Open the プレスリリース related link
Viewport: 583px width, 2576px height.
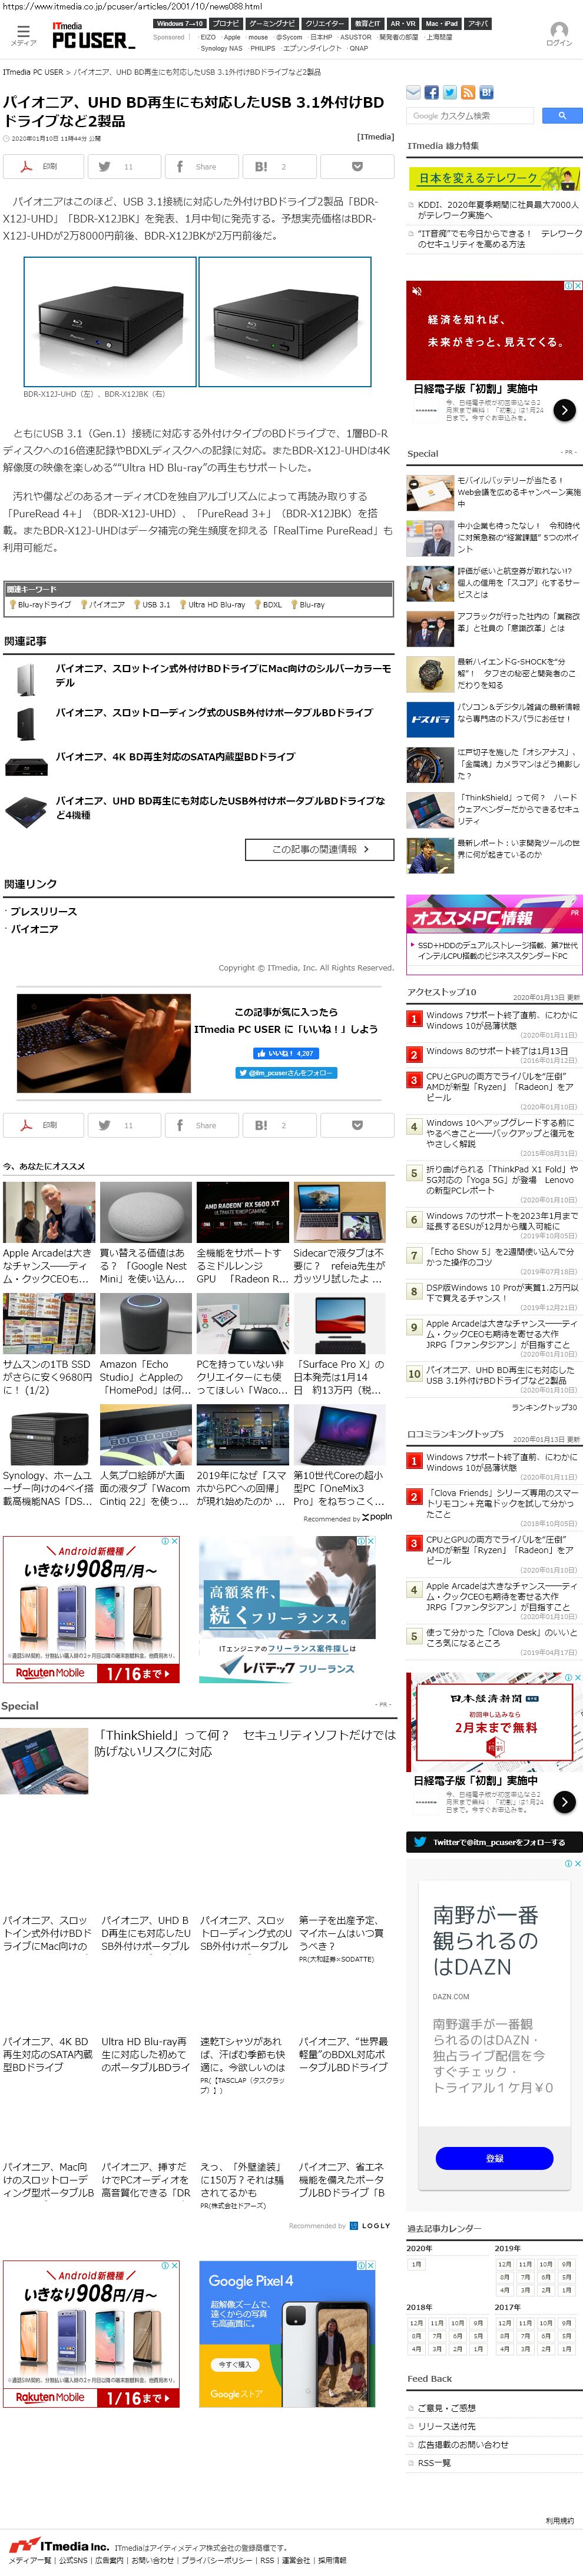pyautogui.click(x=43, y=911)
